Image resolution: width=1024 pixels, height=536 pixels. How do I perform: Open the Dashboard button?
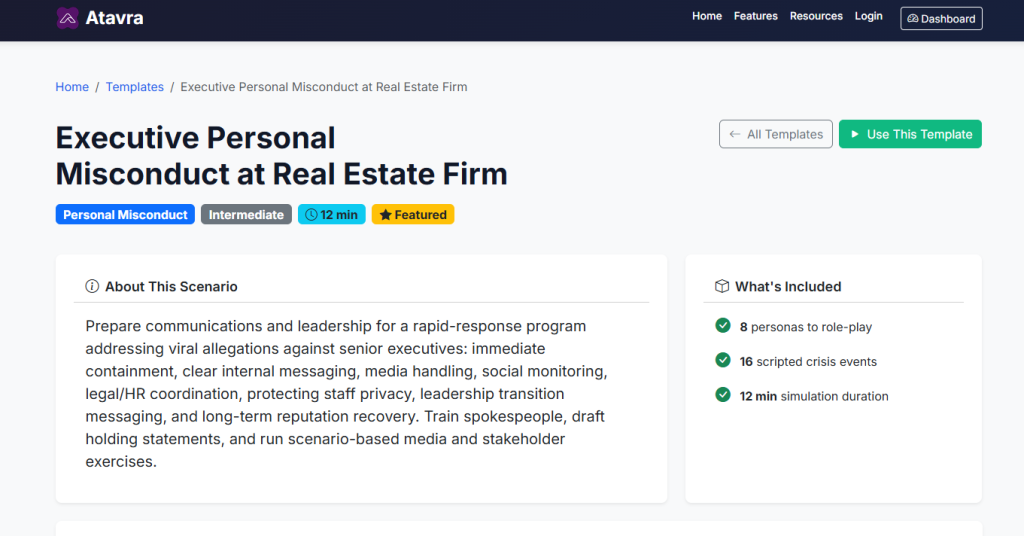941,19
